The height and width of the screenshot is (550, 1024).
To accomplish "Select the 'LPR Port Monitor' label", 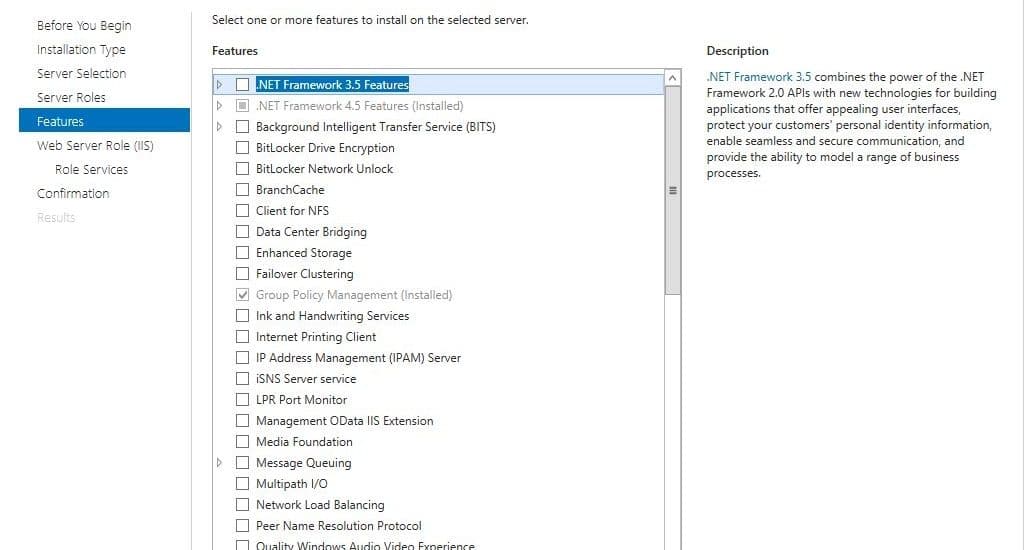I will coord(301,399).
